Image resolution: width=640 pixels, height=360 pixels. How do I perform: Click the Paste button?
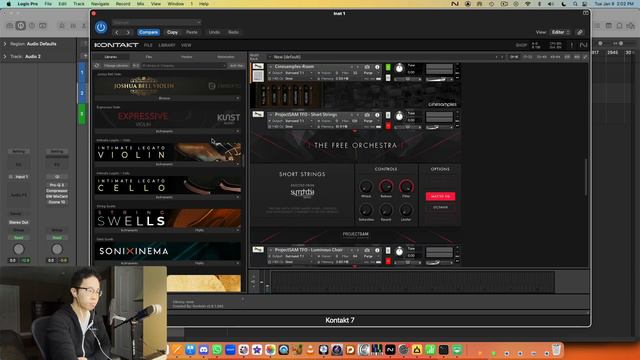click(x=191, y=32)
